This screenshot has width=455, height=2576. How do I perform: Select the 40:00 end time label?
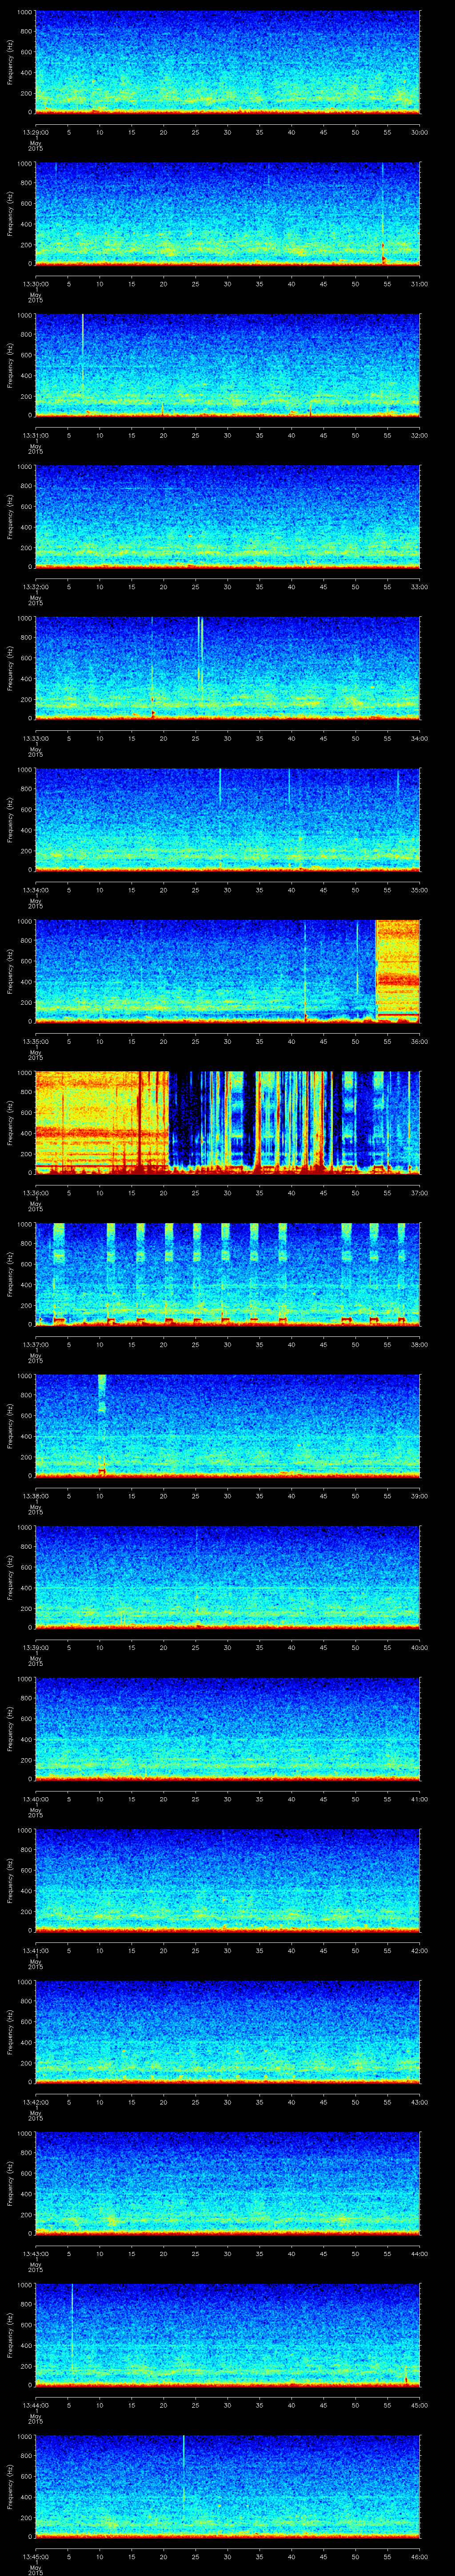coord(419,1647)
